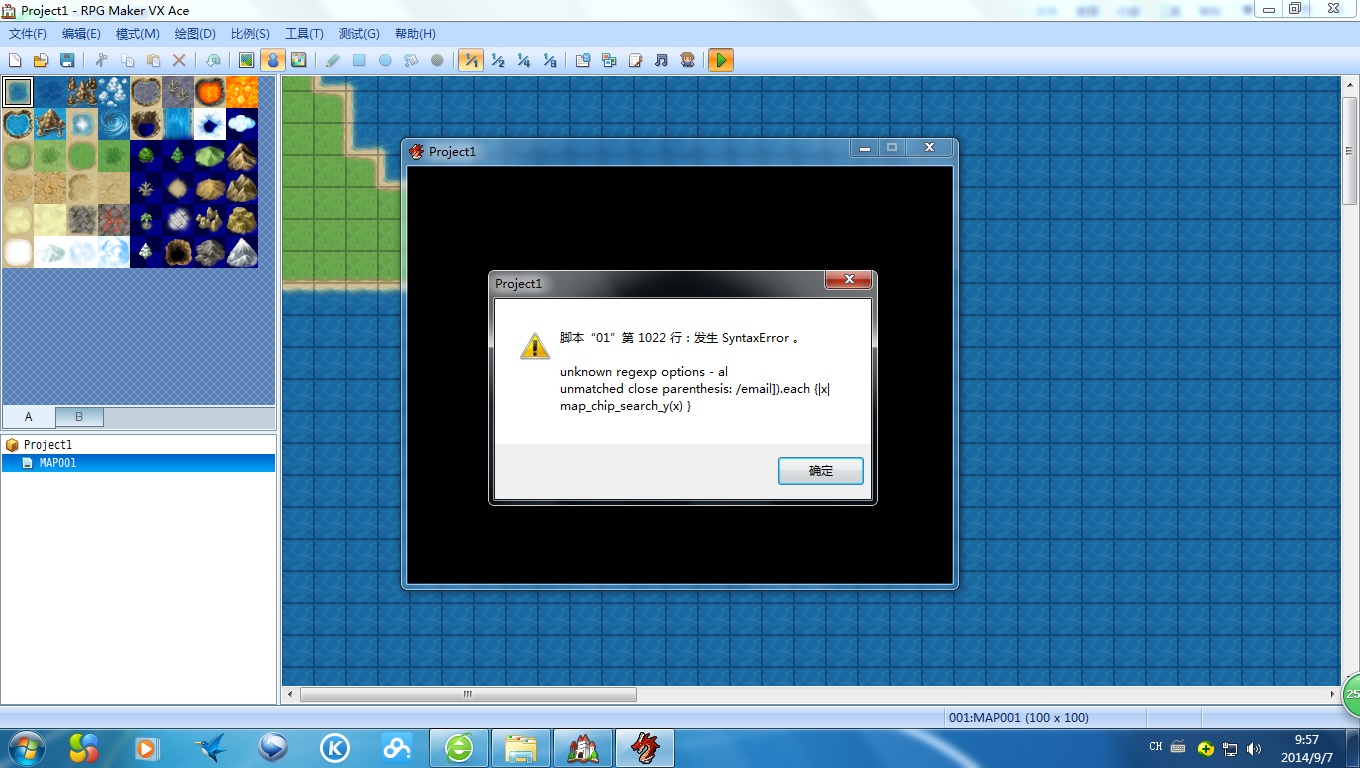Select the Project1 root tree item

tap(47, 445)
